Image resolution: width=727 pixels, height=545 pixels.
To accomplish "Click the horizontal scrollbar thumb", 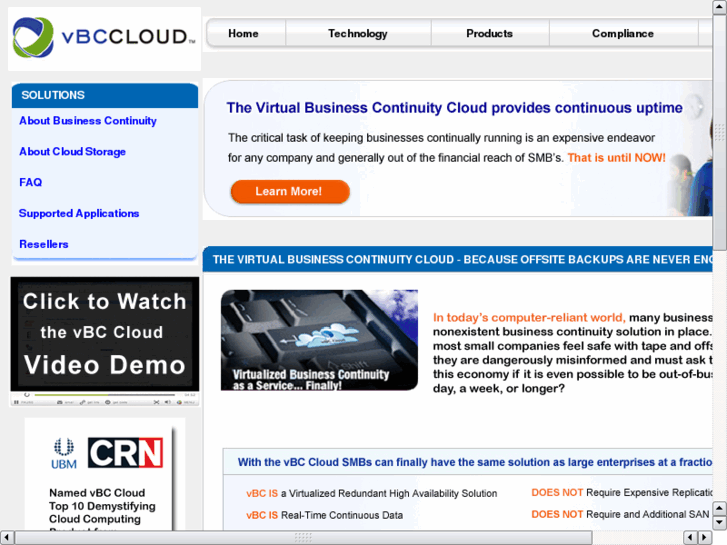I will (x=303, y=538).
